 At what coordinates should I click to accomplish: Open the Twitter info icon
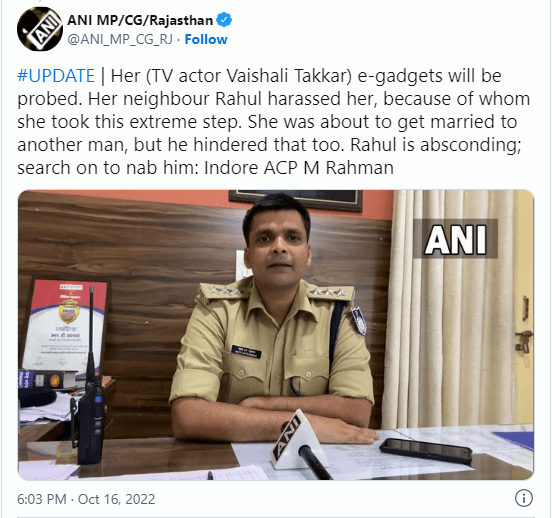pos(523,498)
